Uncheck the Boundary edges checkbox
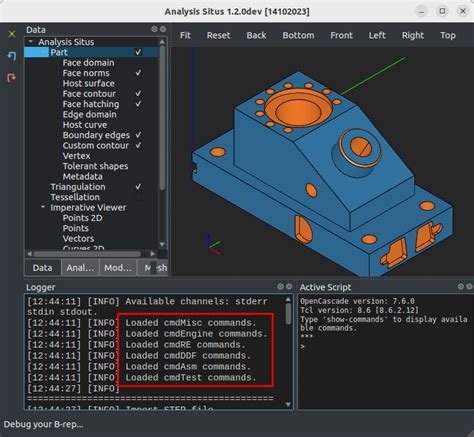Image resolution: width=474 pixels, height=437 pixels. (x=138, y=135)
